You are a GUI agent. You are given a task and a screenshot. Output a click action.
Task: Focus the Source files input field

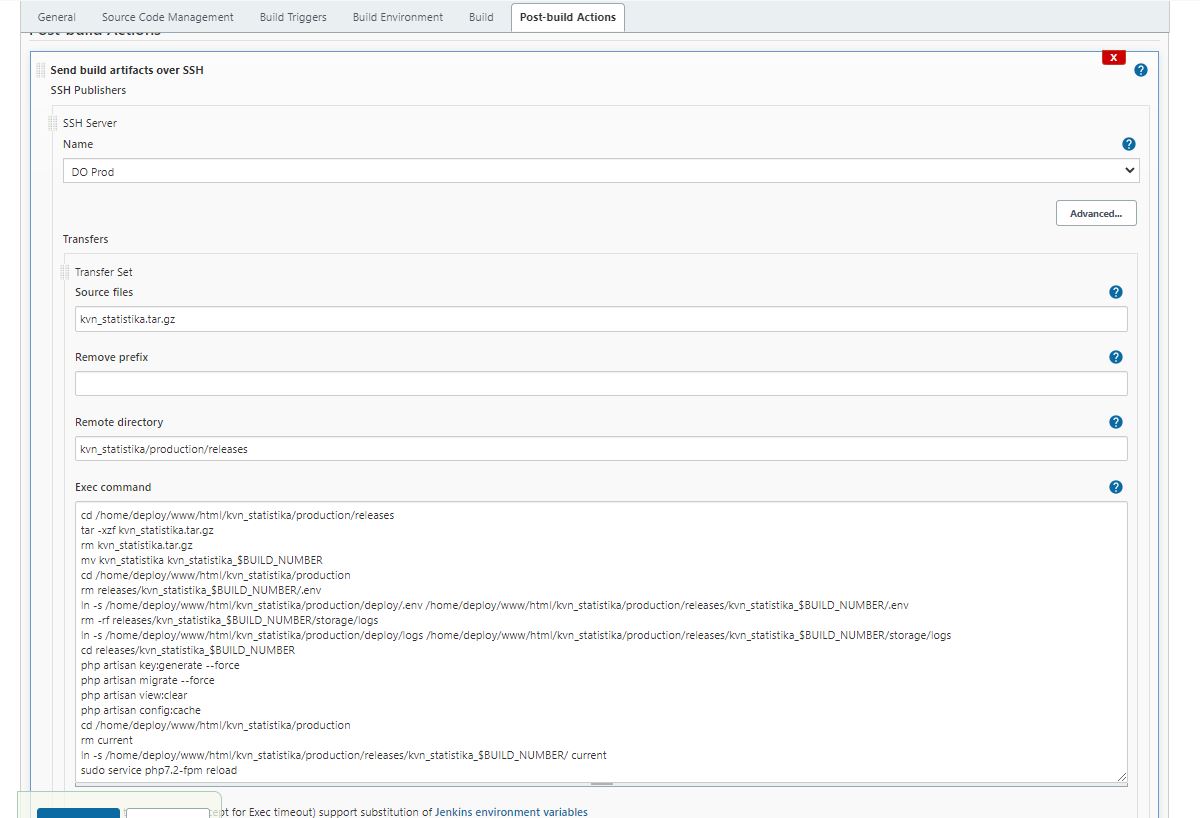coord(600,318)
